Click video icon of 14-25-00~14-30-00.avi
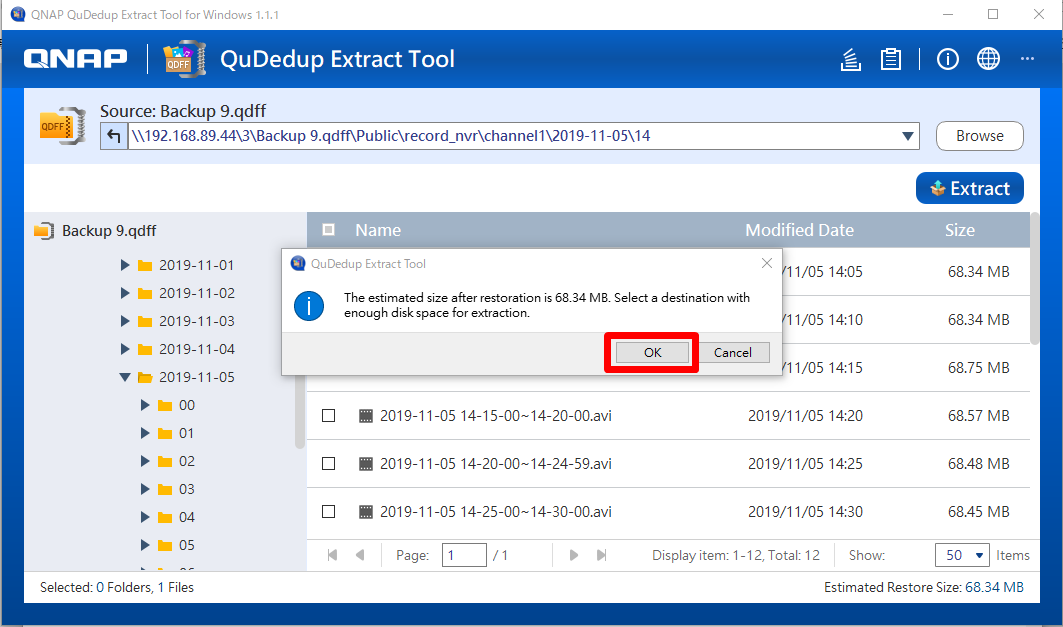 point(365,512)
